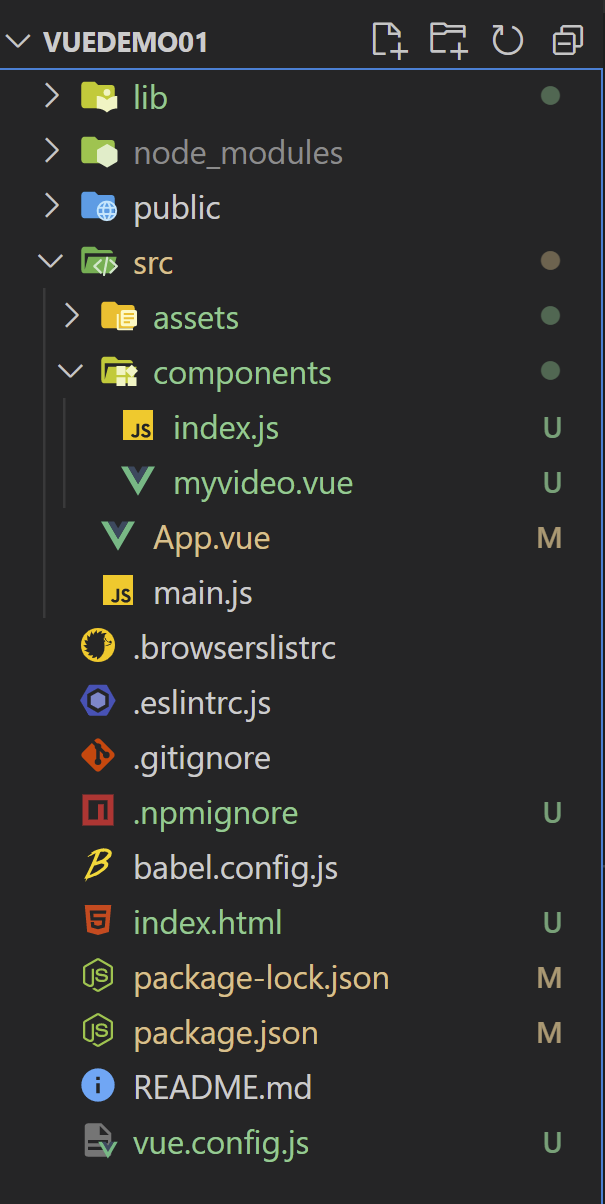Open the babel.config.js file
The height and width of the screenshot is (1204, 605).
click(236, 868)
